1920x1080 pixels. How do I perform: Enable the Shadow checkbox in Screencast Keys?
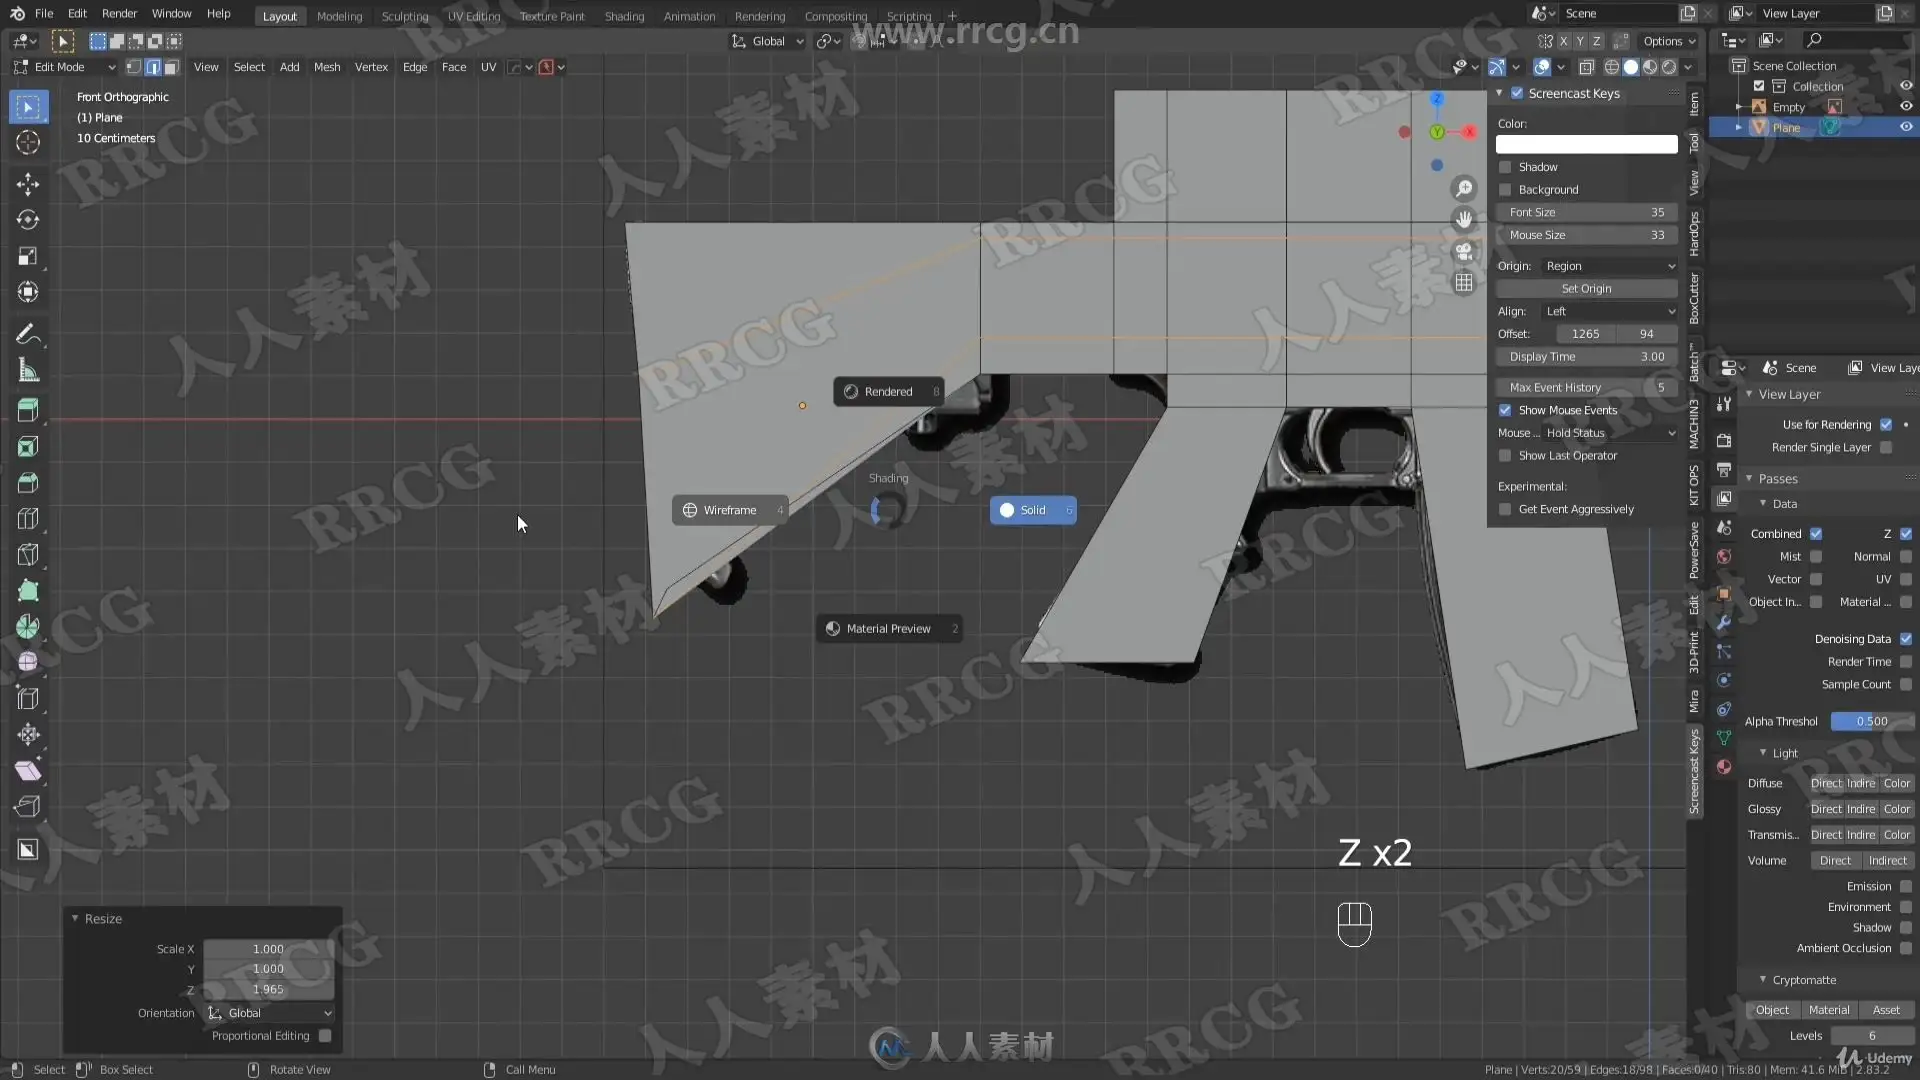click(x=1505, y=167)
